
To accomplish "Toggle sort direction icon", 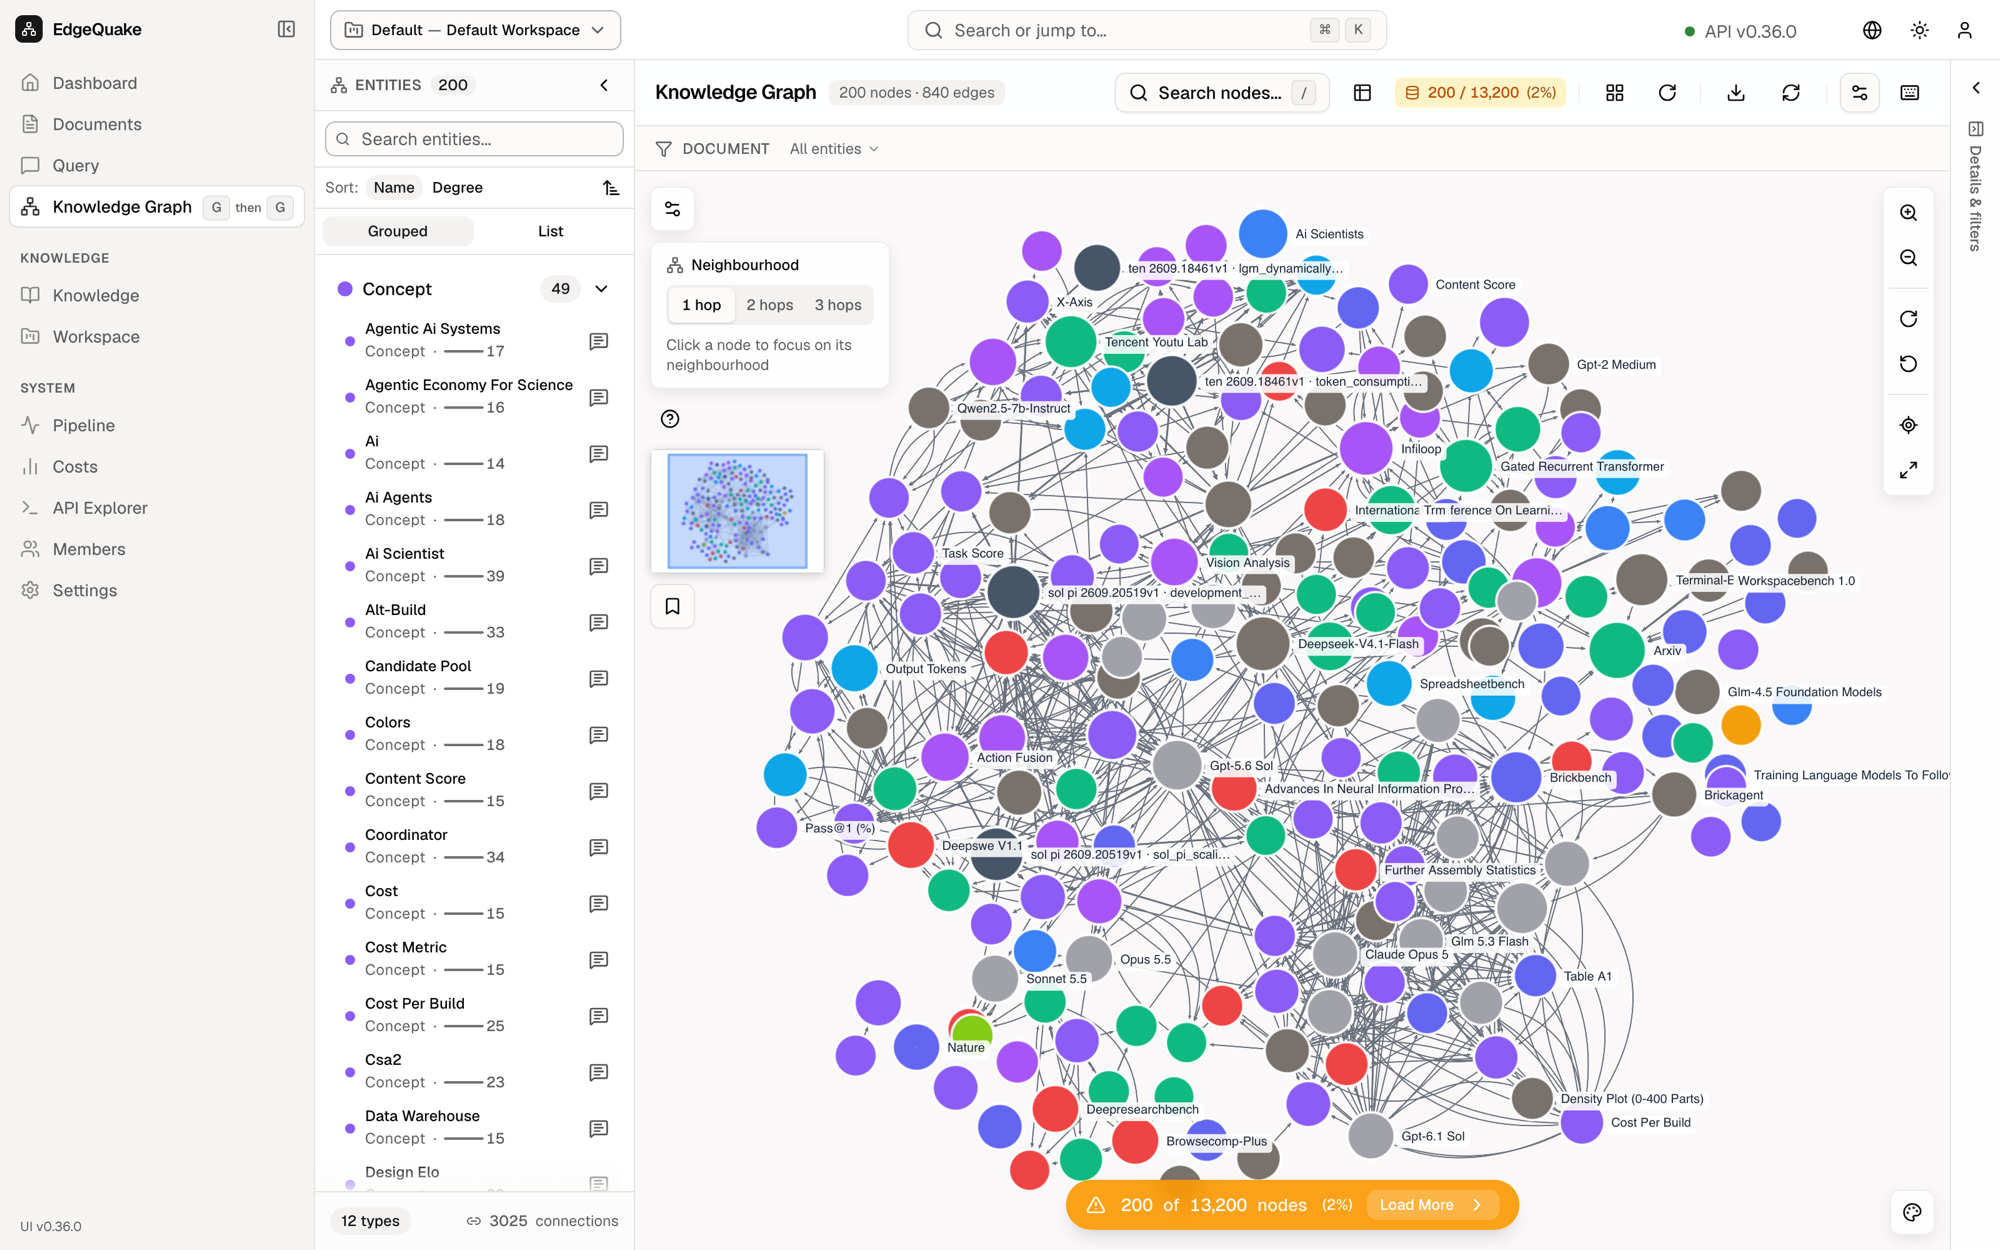I will click(611, 187).
